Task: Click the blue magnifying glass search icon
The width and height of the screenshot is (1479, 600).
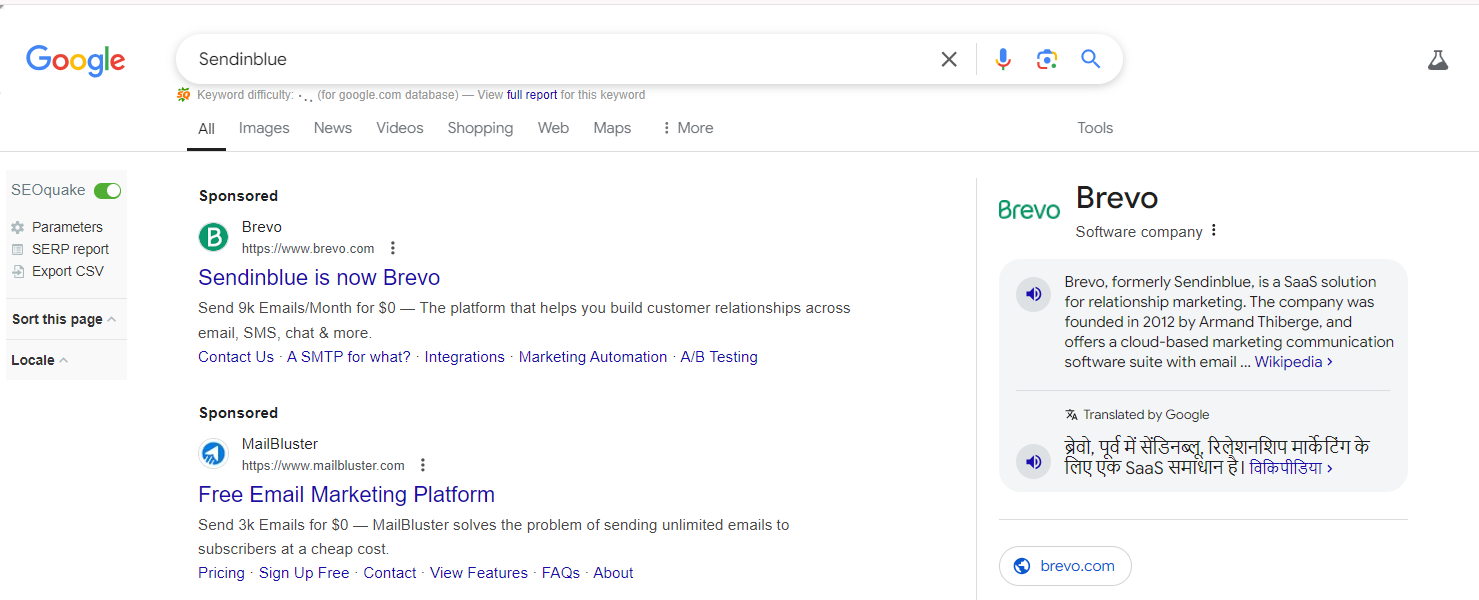Action: pyautogui.click(x=1090, y=60)
